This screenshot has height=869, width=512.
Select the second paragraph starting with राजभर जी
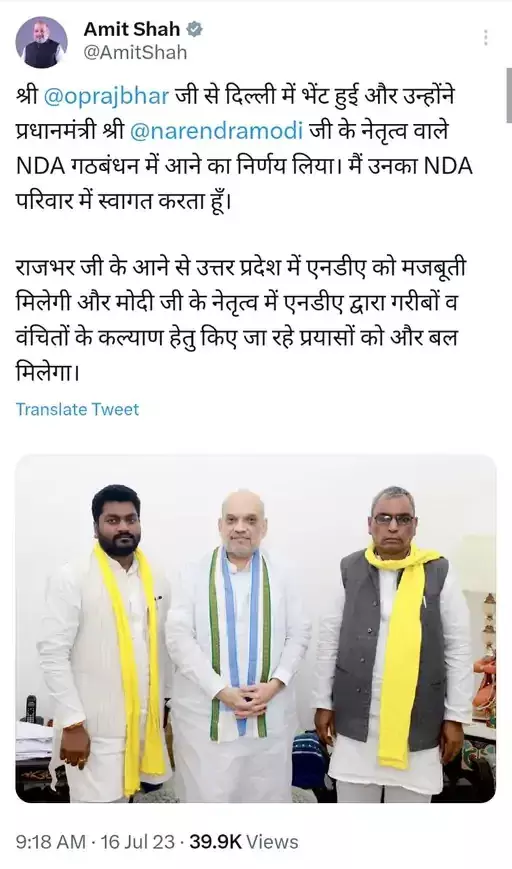(242, 319)
